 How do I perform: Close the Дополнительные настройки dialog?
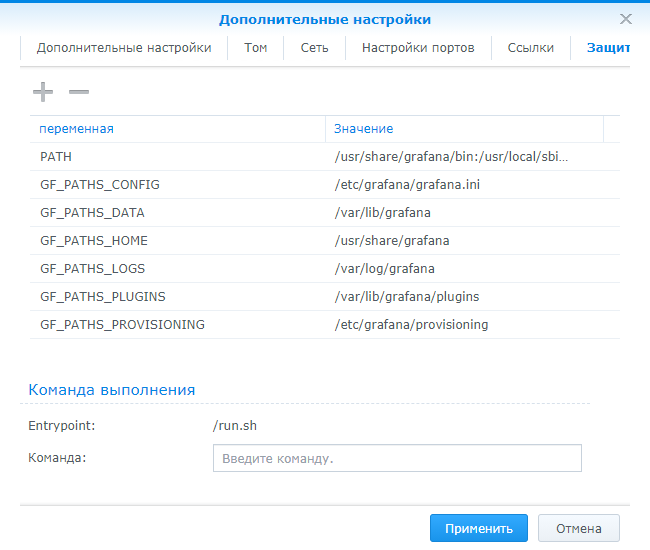tap(626, 19)
